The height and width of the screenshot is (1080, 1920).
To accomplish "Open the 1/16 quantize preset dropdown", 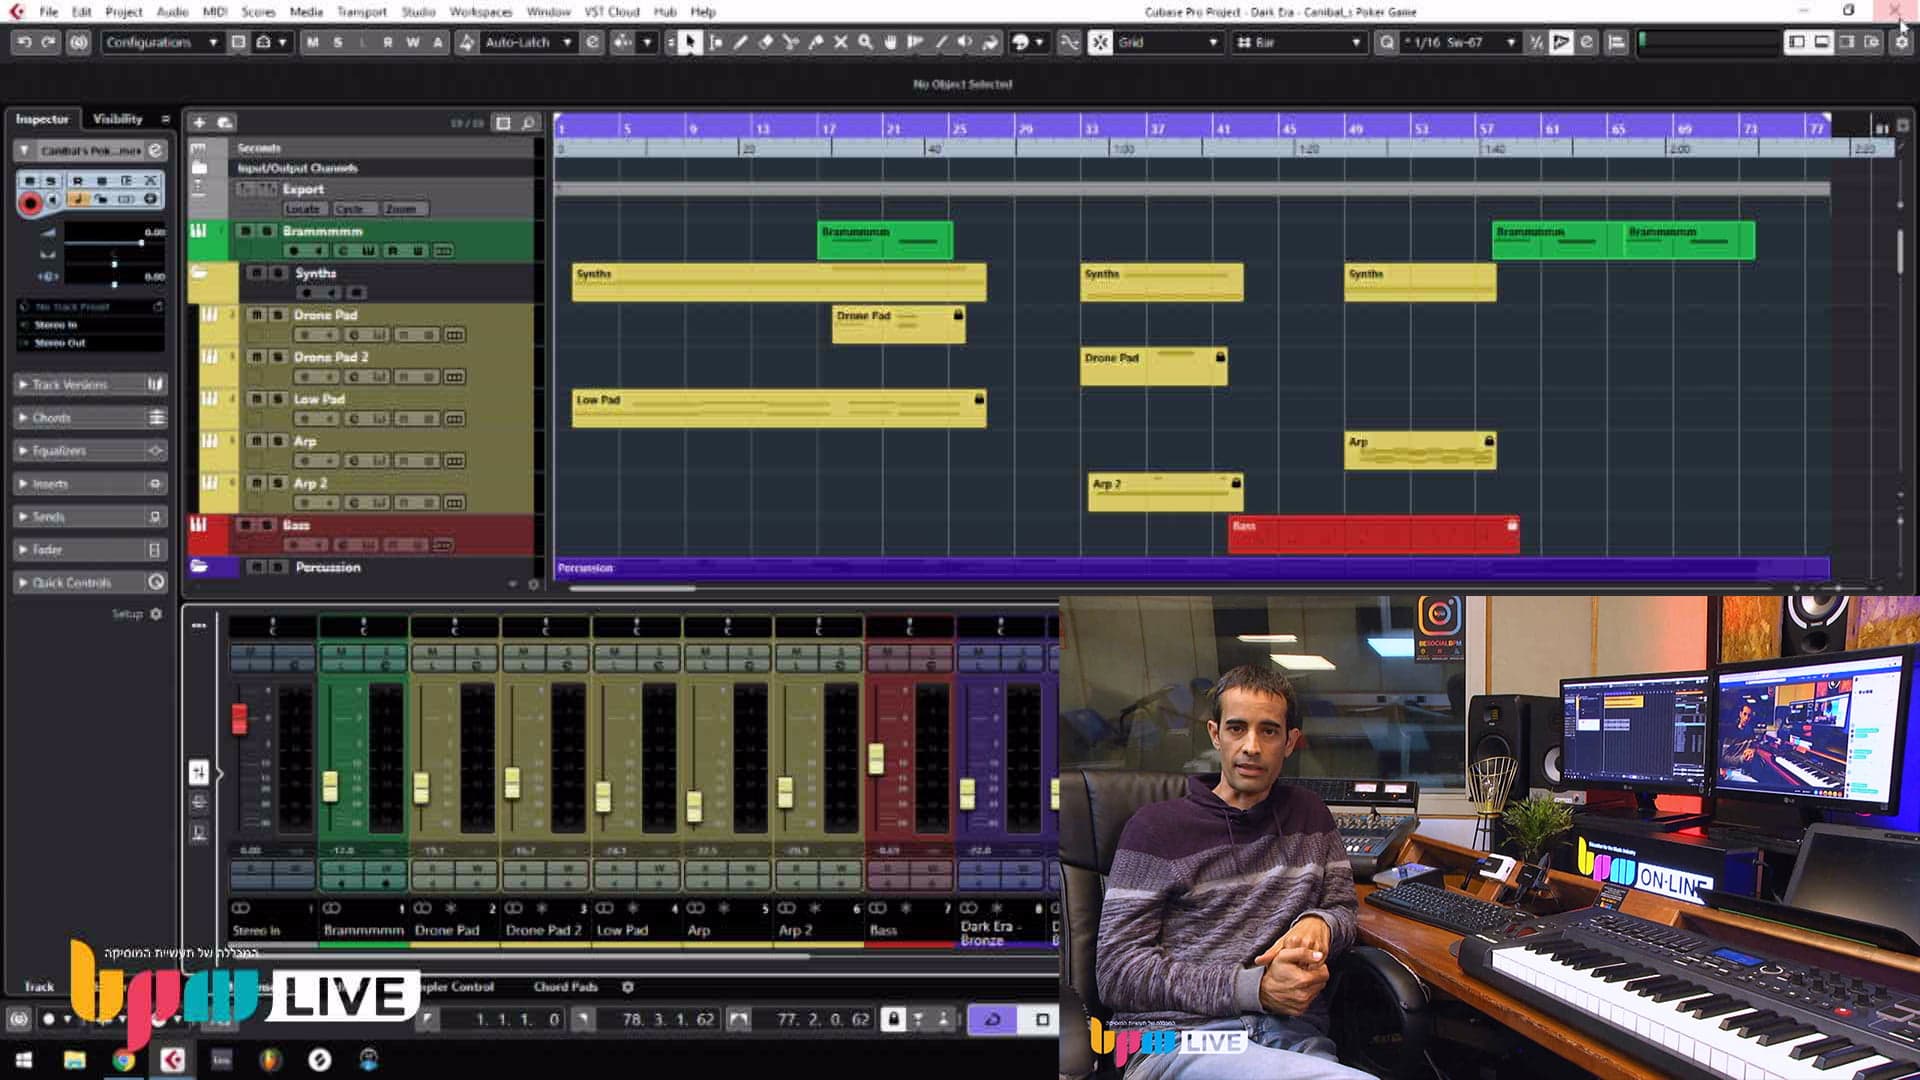I will tap(1459, 42).
